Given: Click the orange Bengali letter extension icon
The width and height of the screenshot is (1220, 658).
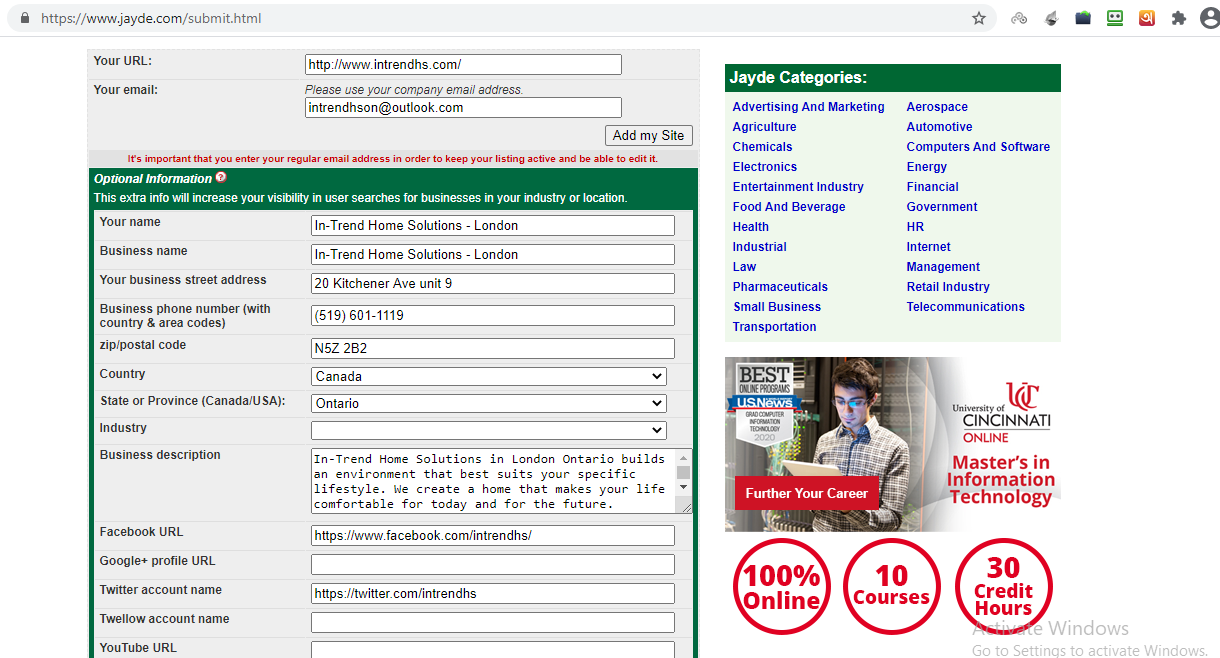Looking at the screenshot, I should (x=1147, y=18).
